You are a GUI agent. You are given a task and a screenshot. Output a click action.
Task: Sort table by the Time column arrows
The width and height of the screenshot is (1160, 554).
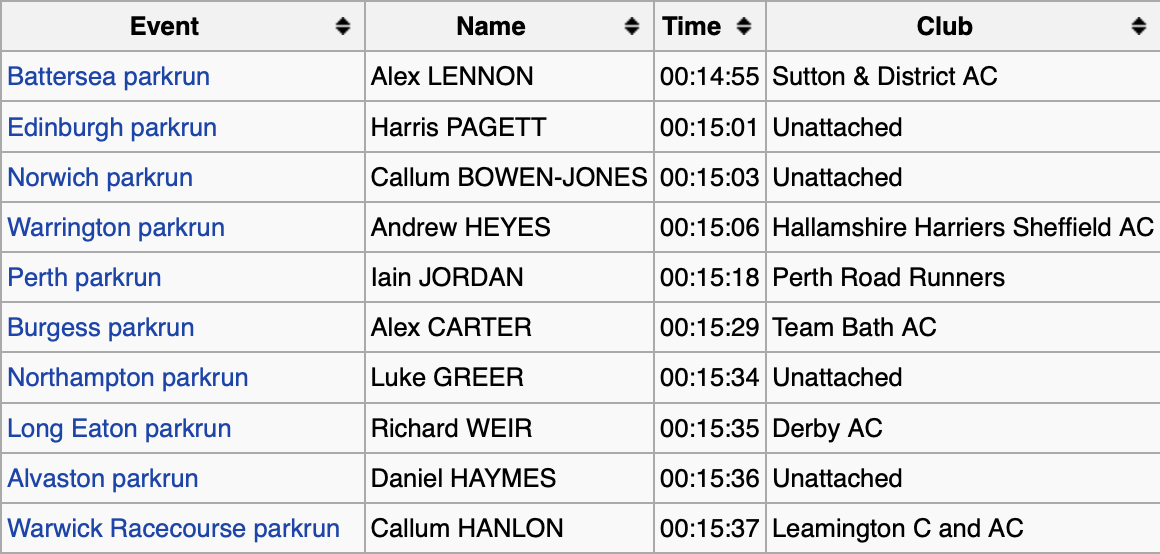tap(744, 27)
